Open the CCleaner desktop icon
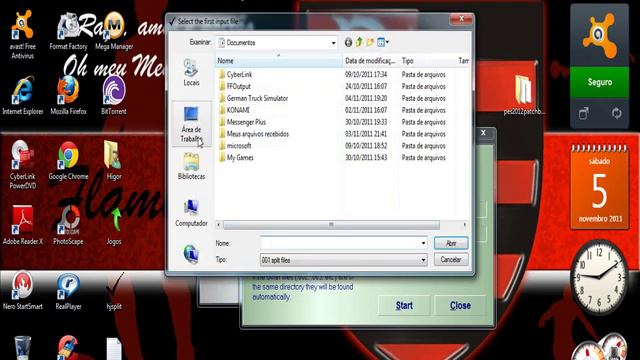This screenshot has height=360, width=640. [x=68, y=348]
